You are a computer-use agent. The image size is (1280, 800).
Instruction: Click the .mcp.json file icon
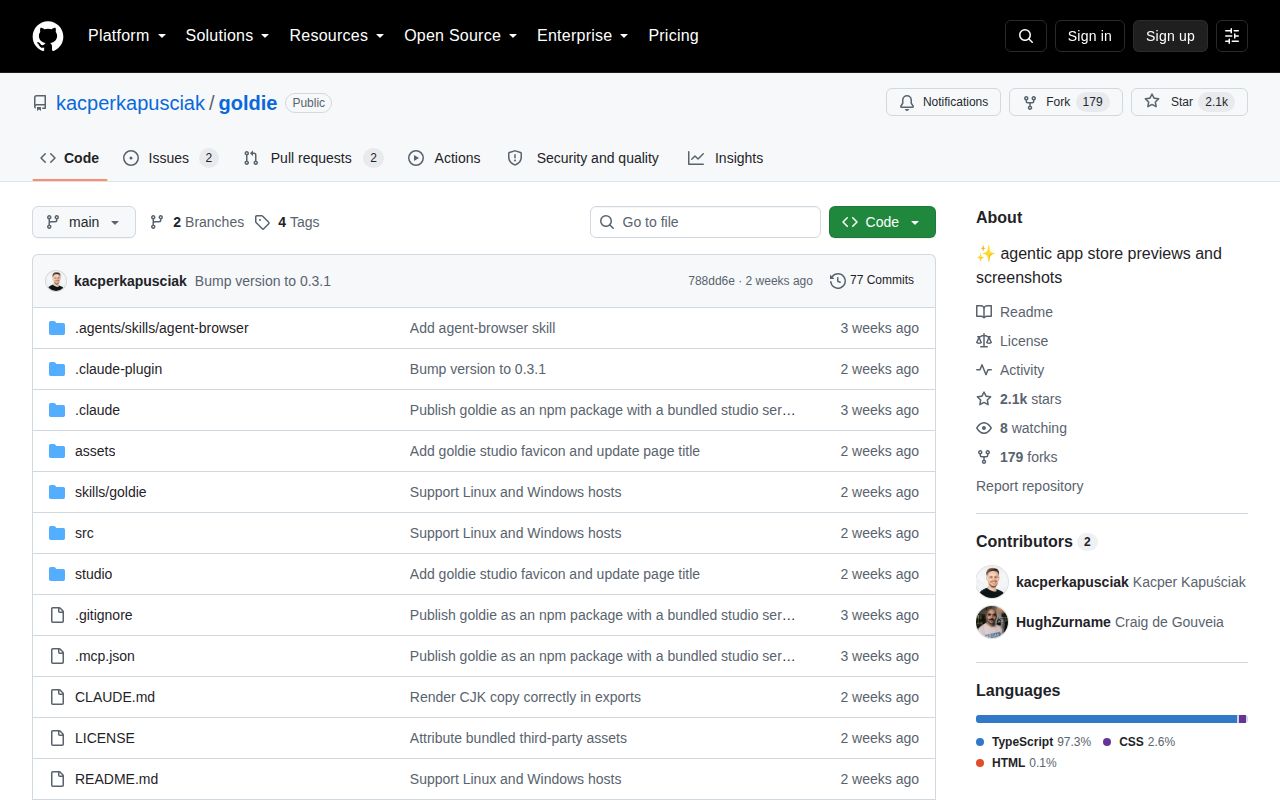click(x=57, y=656)
